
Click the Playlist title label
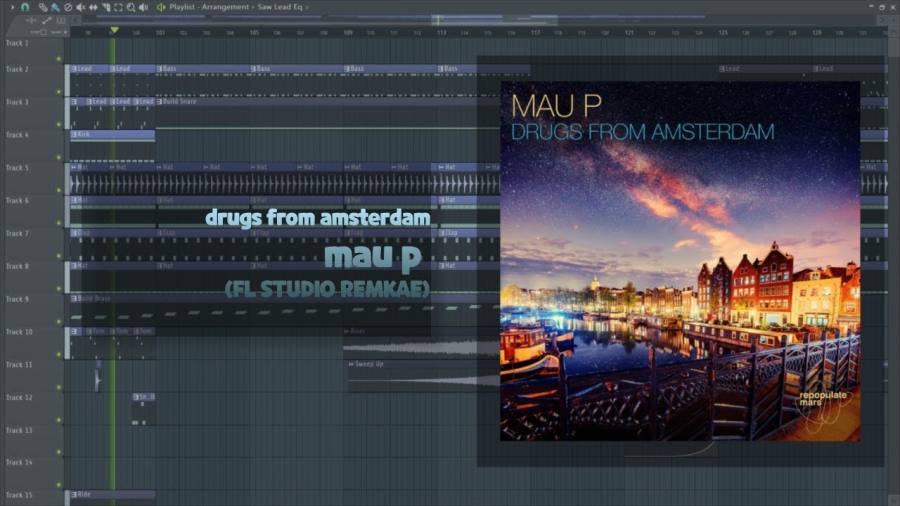tap(181, 7)
